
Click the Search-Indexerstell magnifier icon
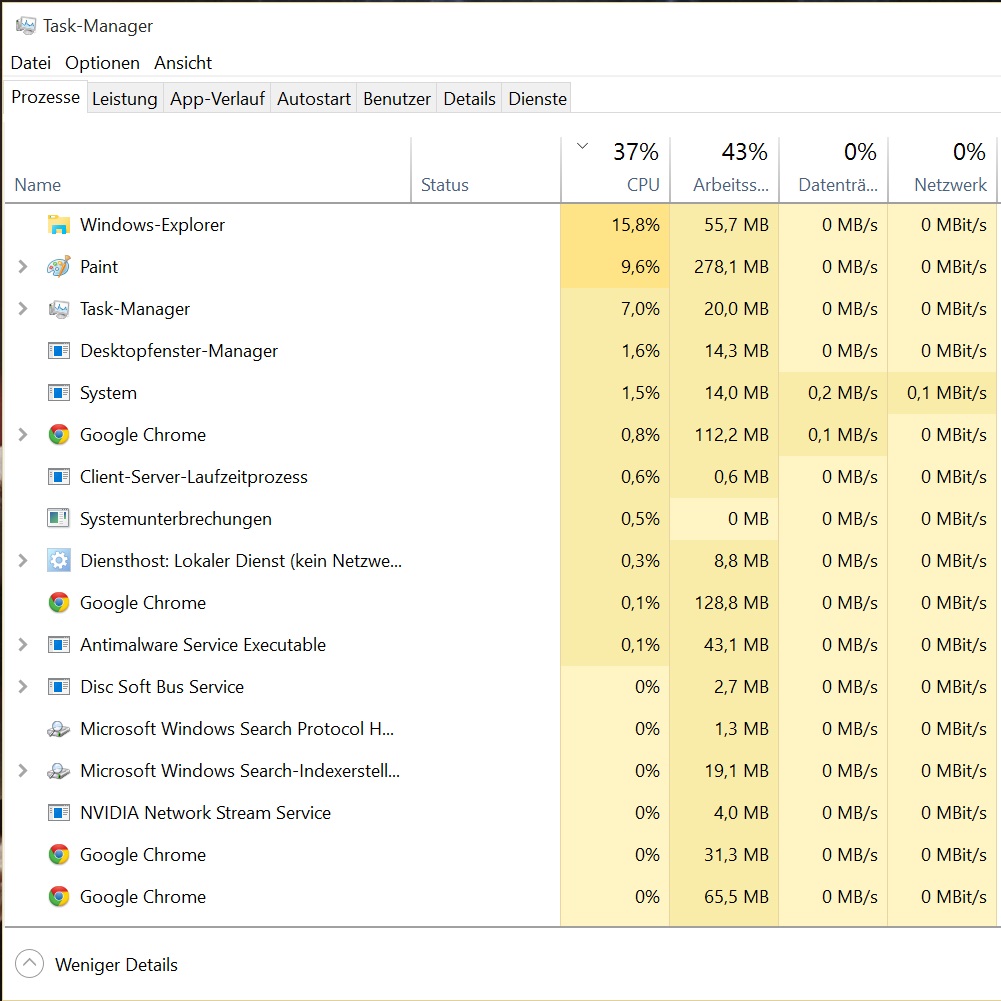tap(59, 771)
